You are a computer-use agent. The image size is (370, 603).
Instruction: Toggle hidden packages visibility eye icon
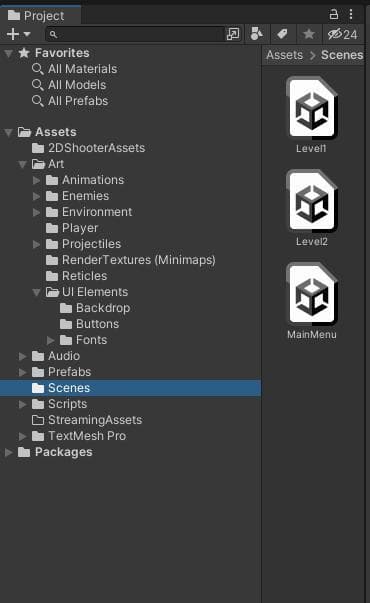(x=342, y=34)
